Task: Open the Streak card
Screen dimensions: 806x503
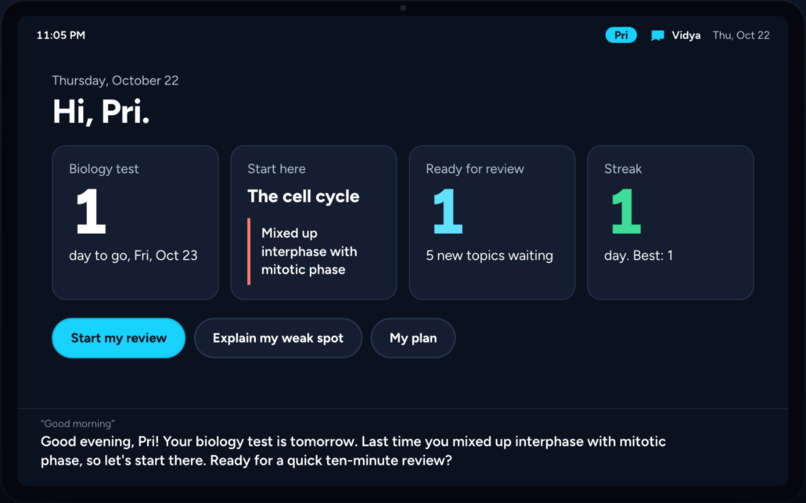Action: tap(670, 222)
